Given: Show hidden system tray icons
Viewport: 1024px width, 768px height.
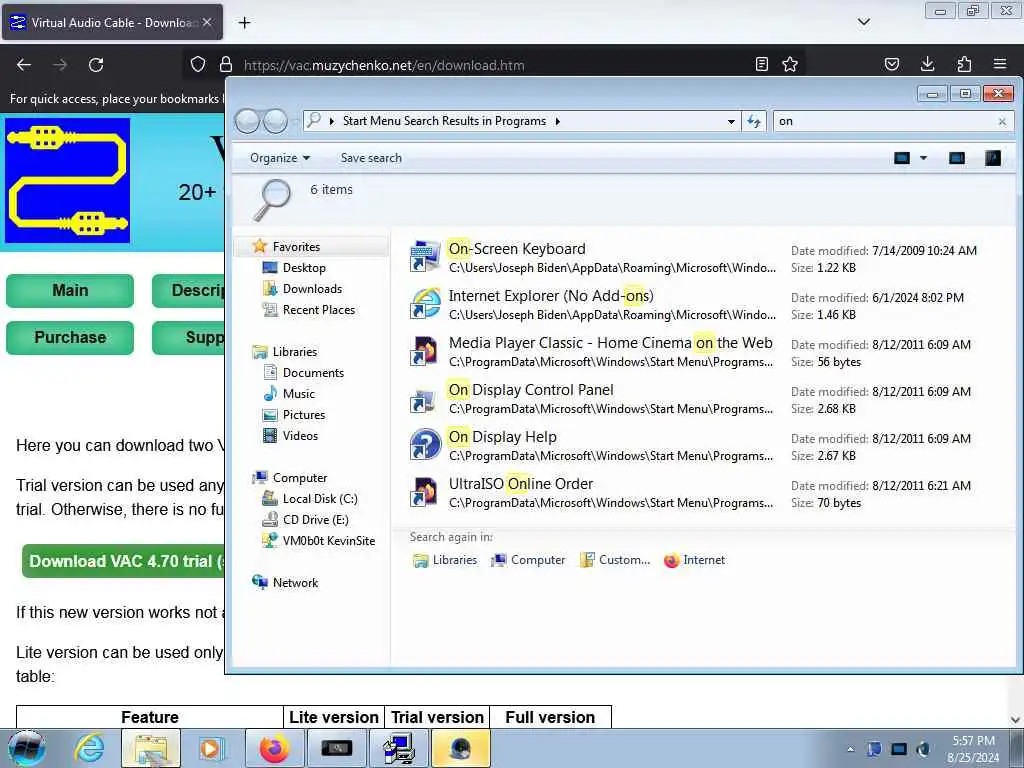Looking at the screenshot, I should (850, 749).
